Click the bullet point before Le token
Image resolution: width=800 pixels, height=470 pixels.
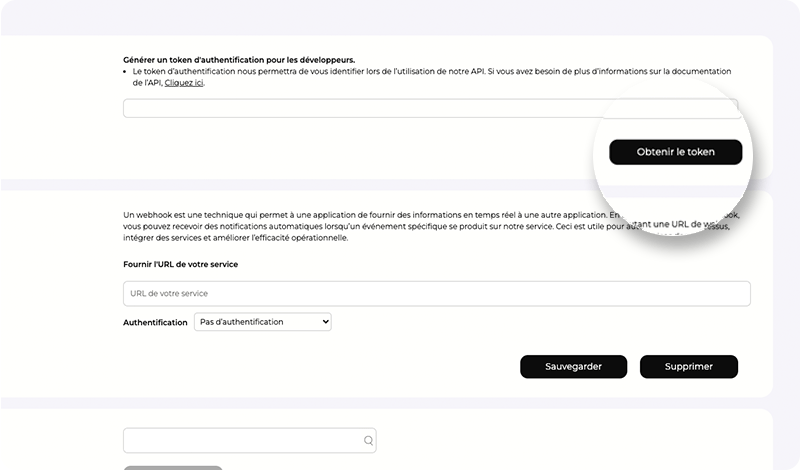pyautogui.click(x=126, y=72)
